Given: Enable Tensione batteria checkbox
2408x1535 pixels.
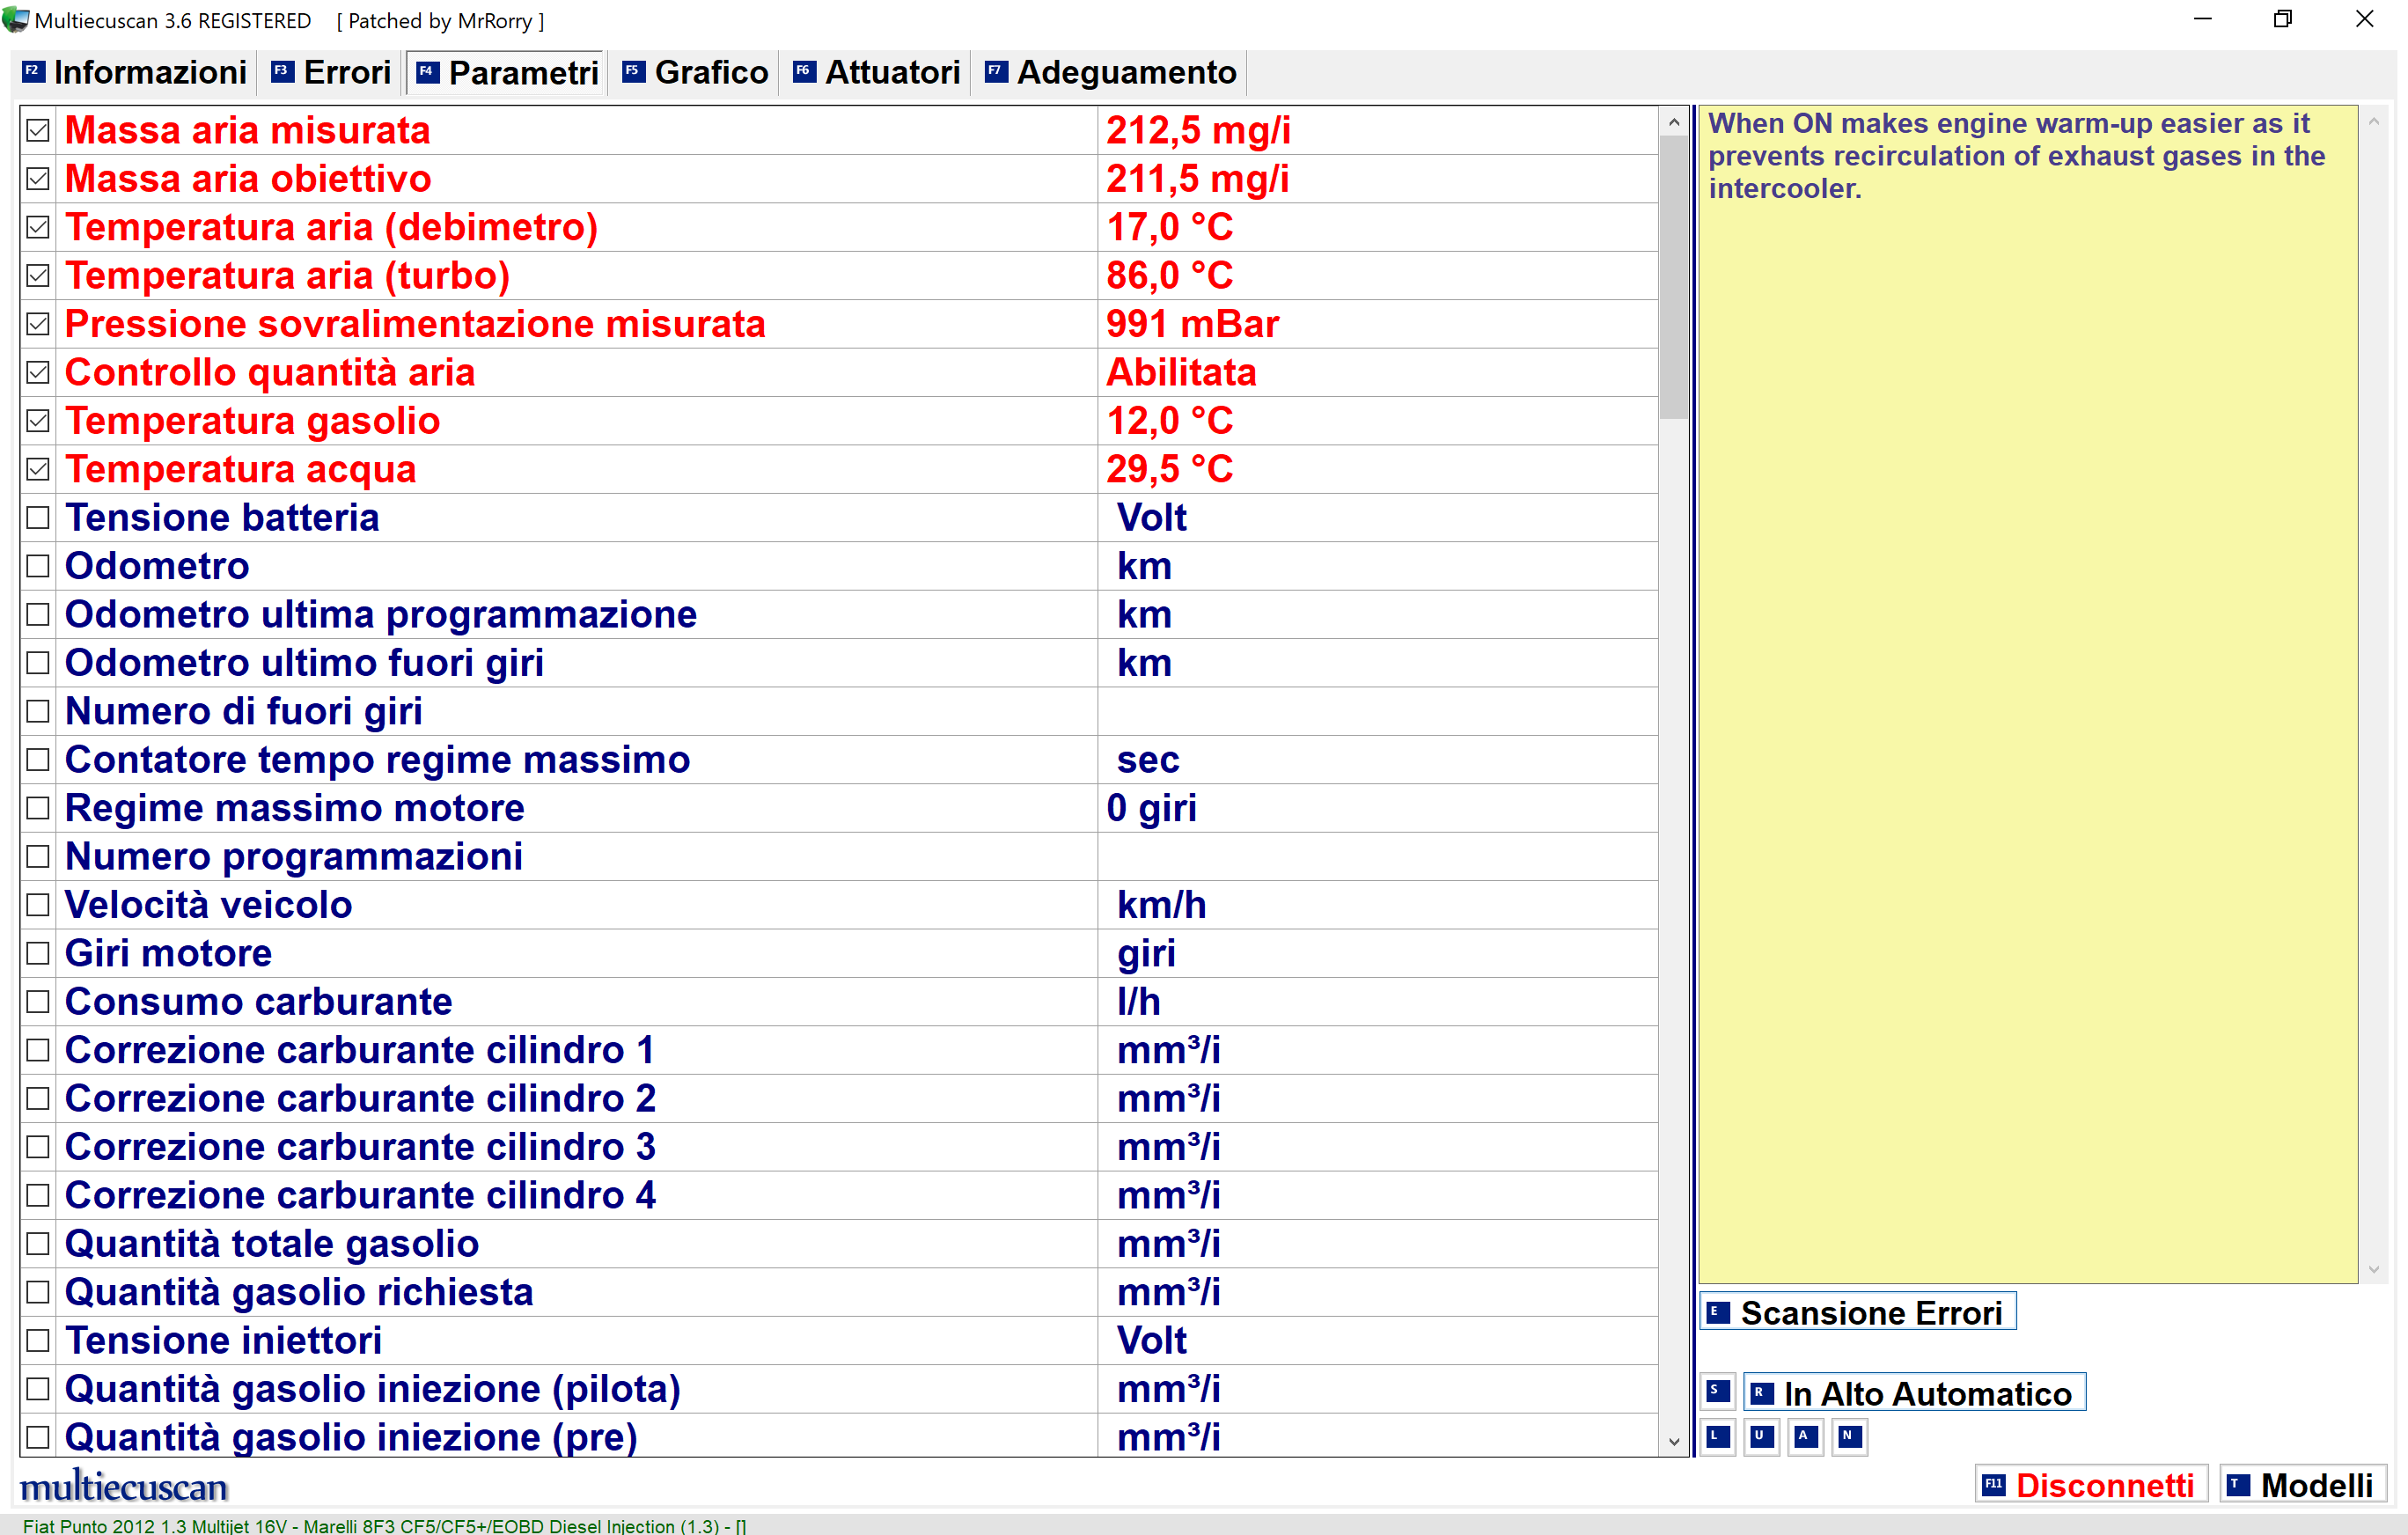Looking at the screenshot, I should tap(38, 518).
